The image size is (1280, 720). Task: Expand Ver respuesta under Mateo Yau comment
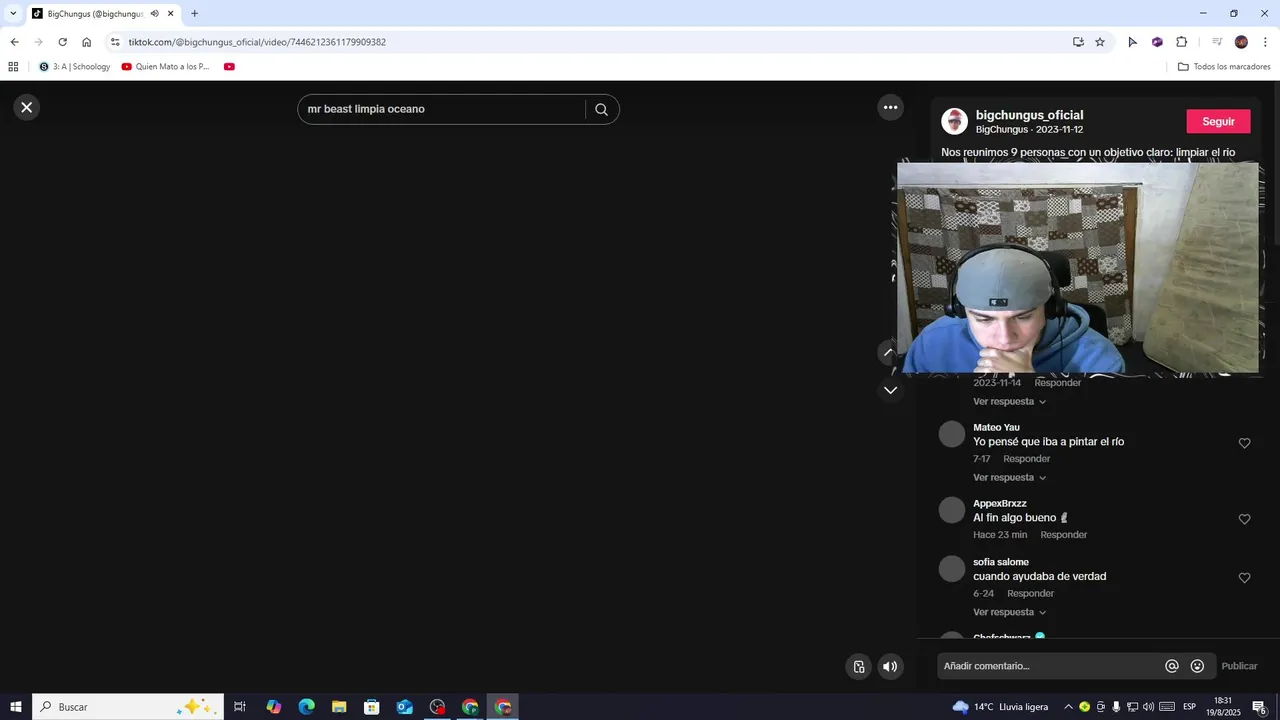(x=1009, y=477)
